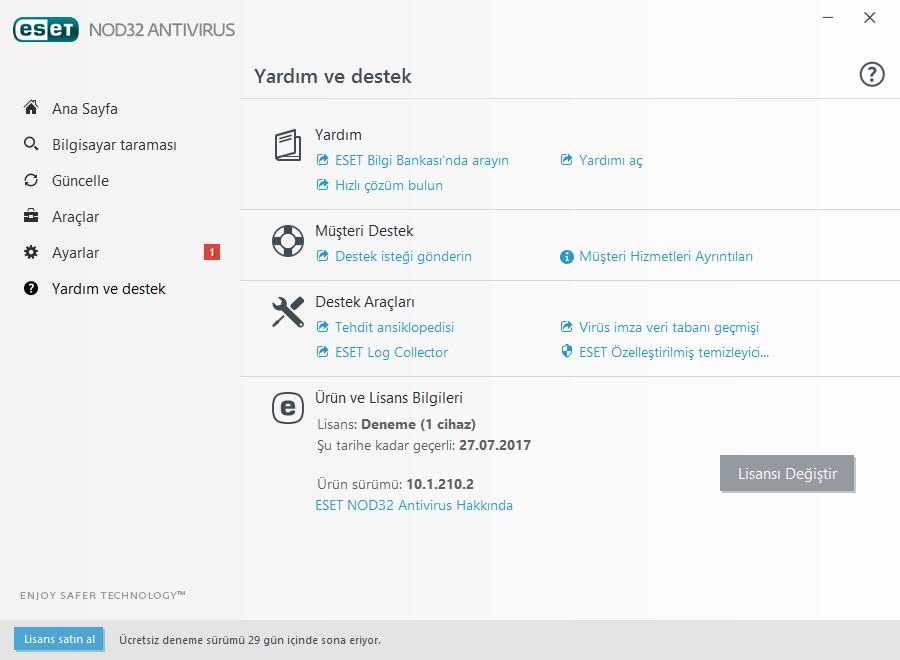Click the Lisansı Değiştir button
The image size is (900, 660).
(x=787, y=473)
